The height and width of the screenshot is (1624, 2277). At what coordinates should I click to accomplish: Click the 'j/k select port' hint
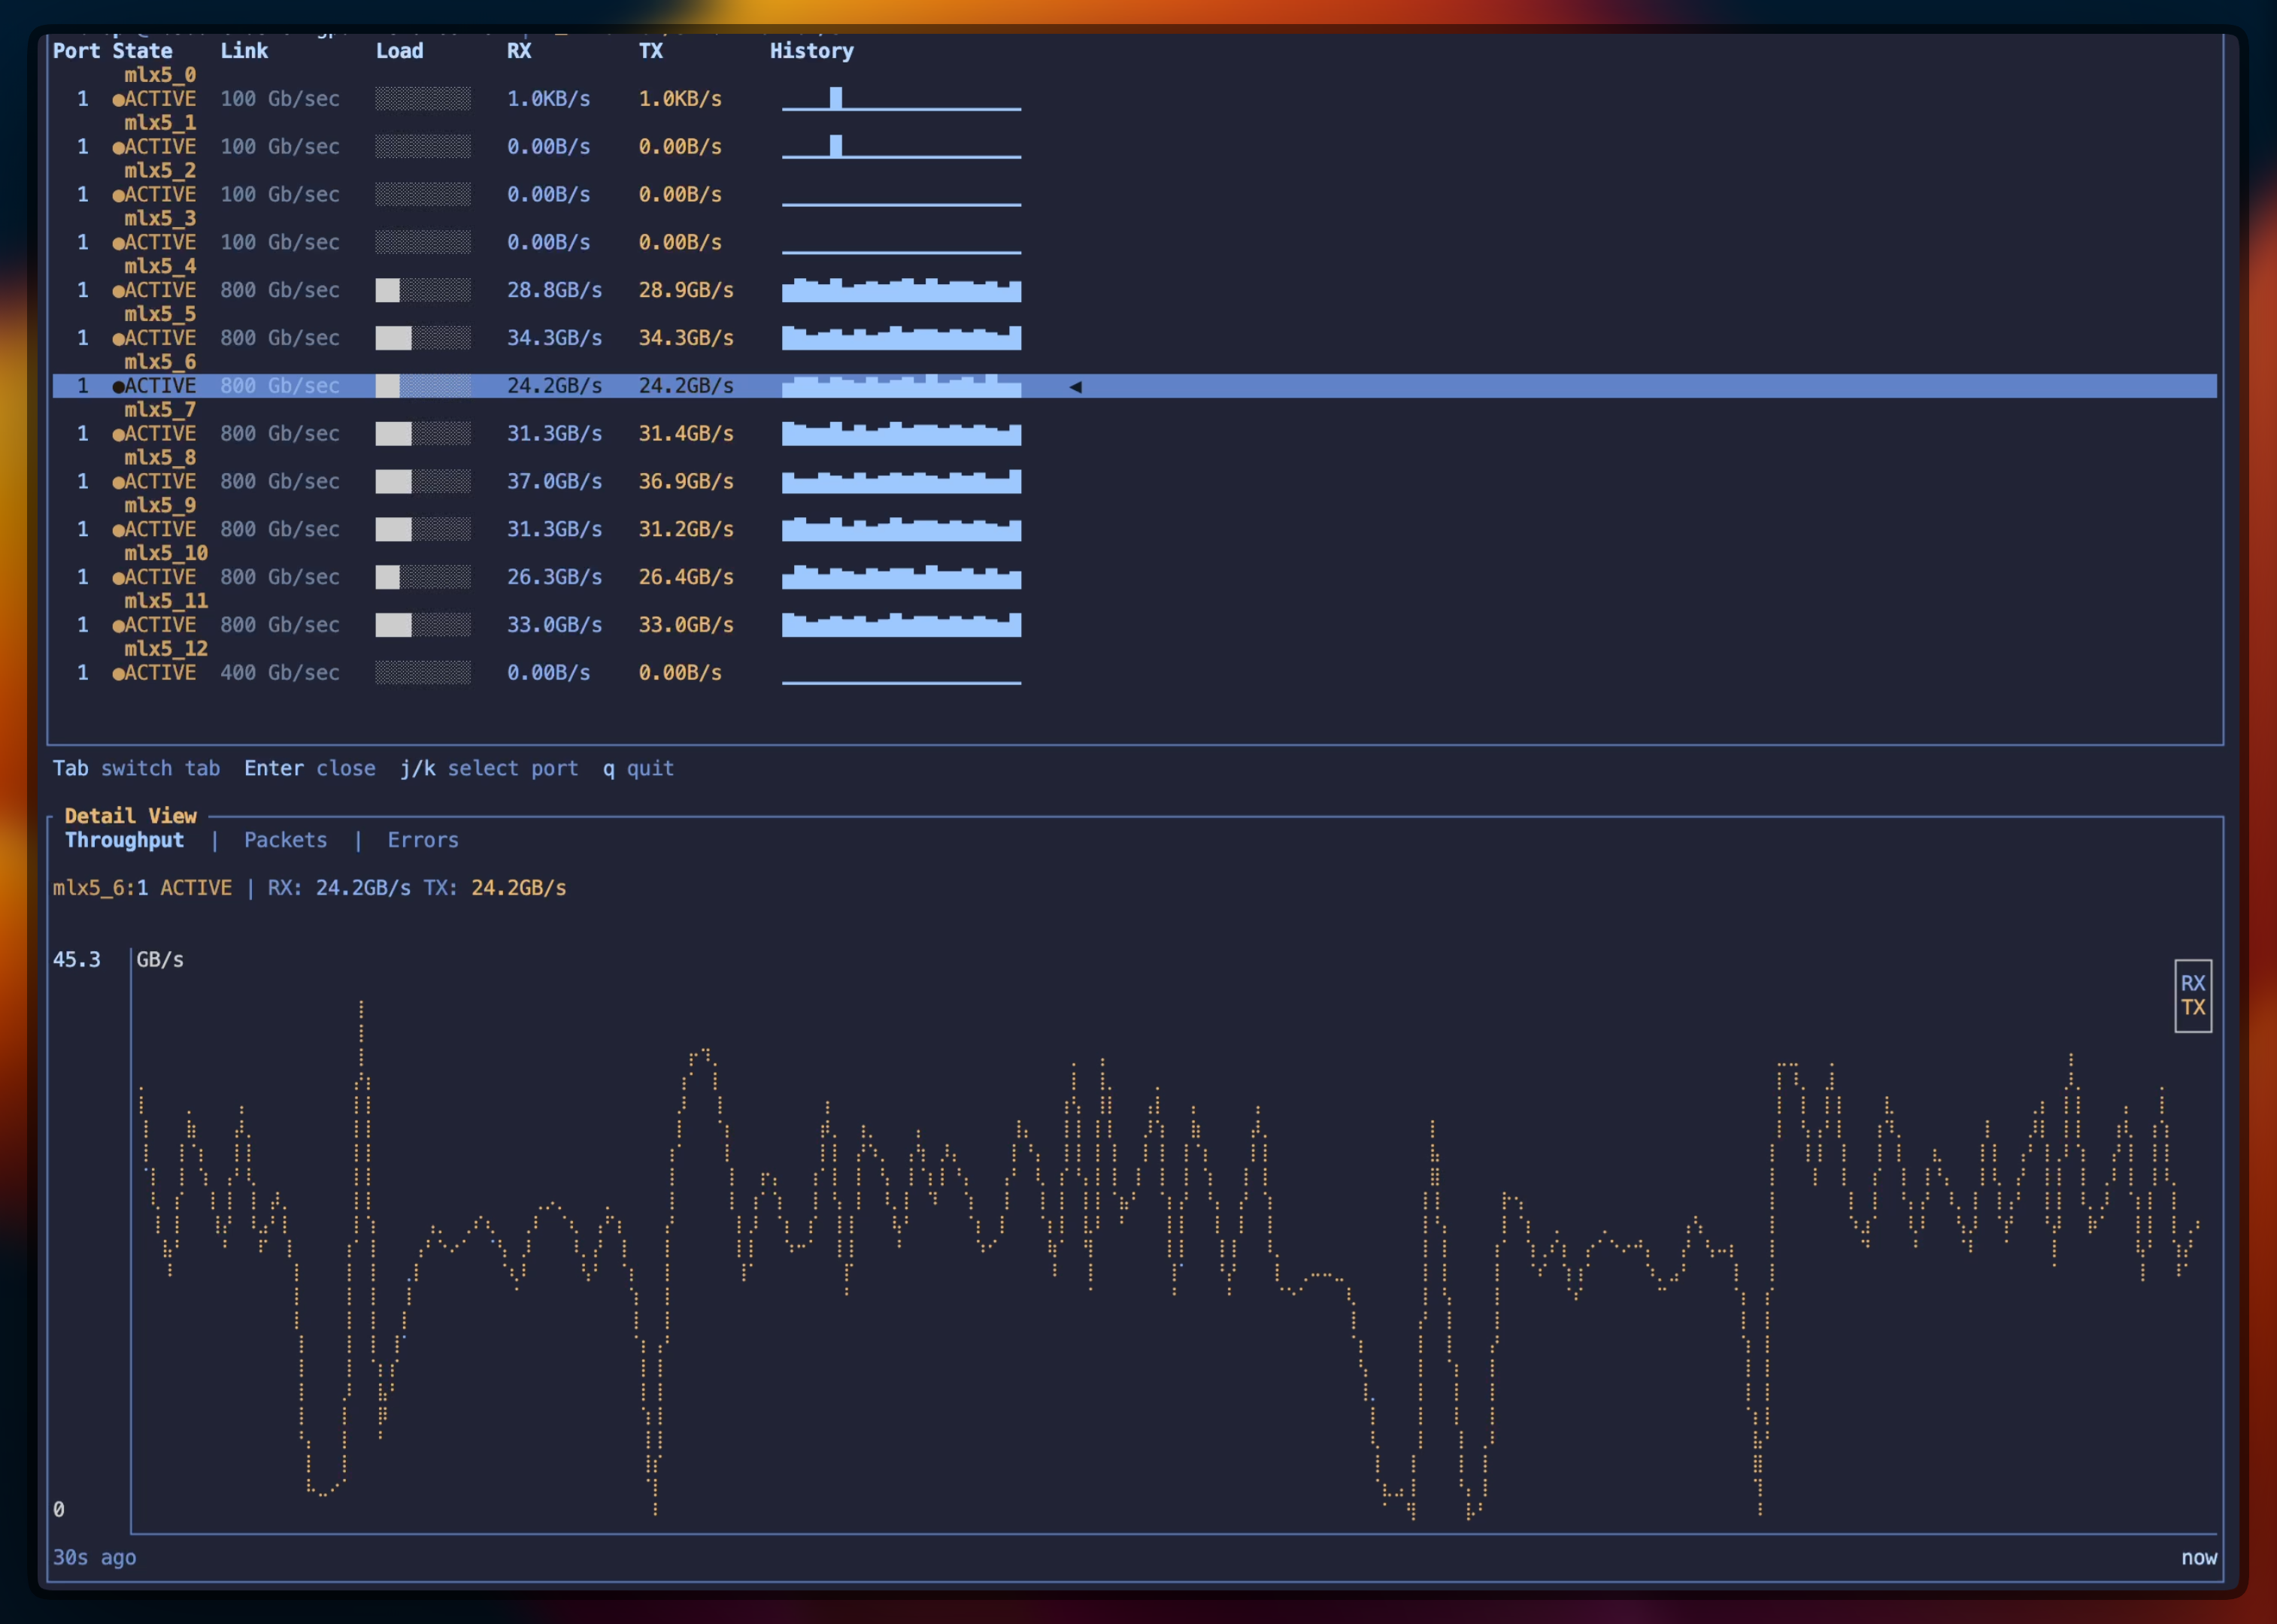(x=489, y=768)
